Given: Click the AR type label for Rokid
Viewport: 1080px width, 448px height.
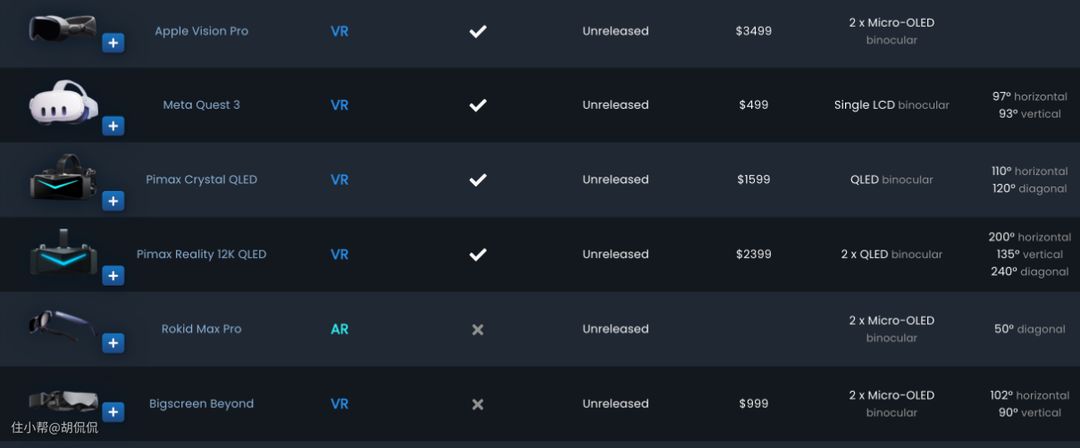Looking at the screenshot, I should tap(340, 329).
